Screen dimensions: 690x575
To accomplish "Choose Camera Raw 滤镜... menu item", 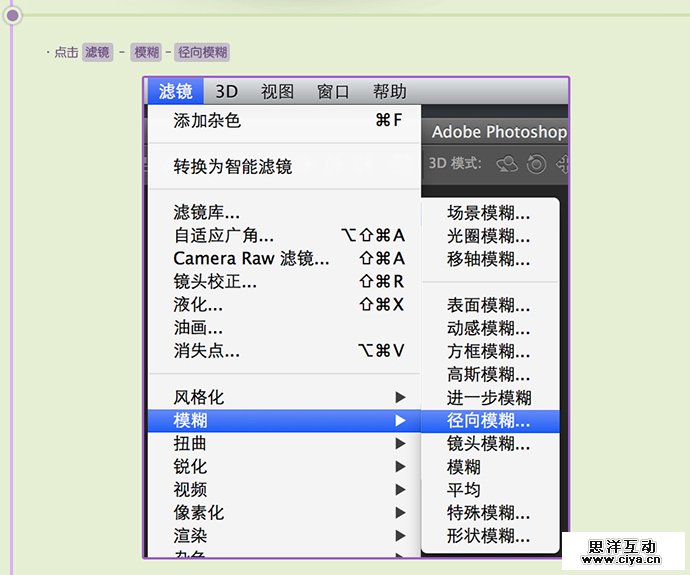I will 251,259.
